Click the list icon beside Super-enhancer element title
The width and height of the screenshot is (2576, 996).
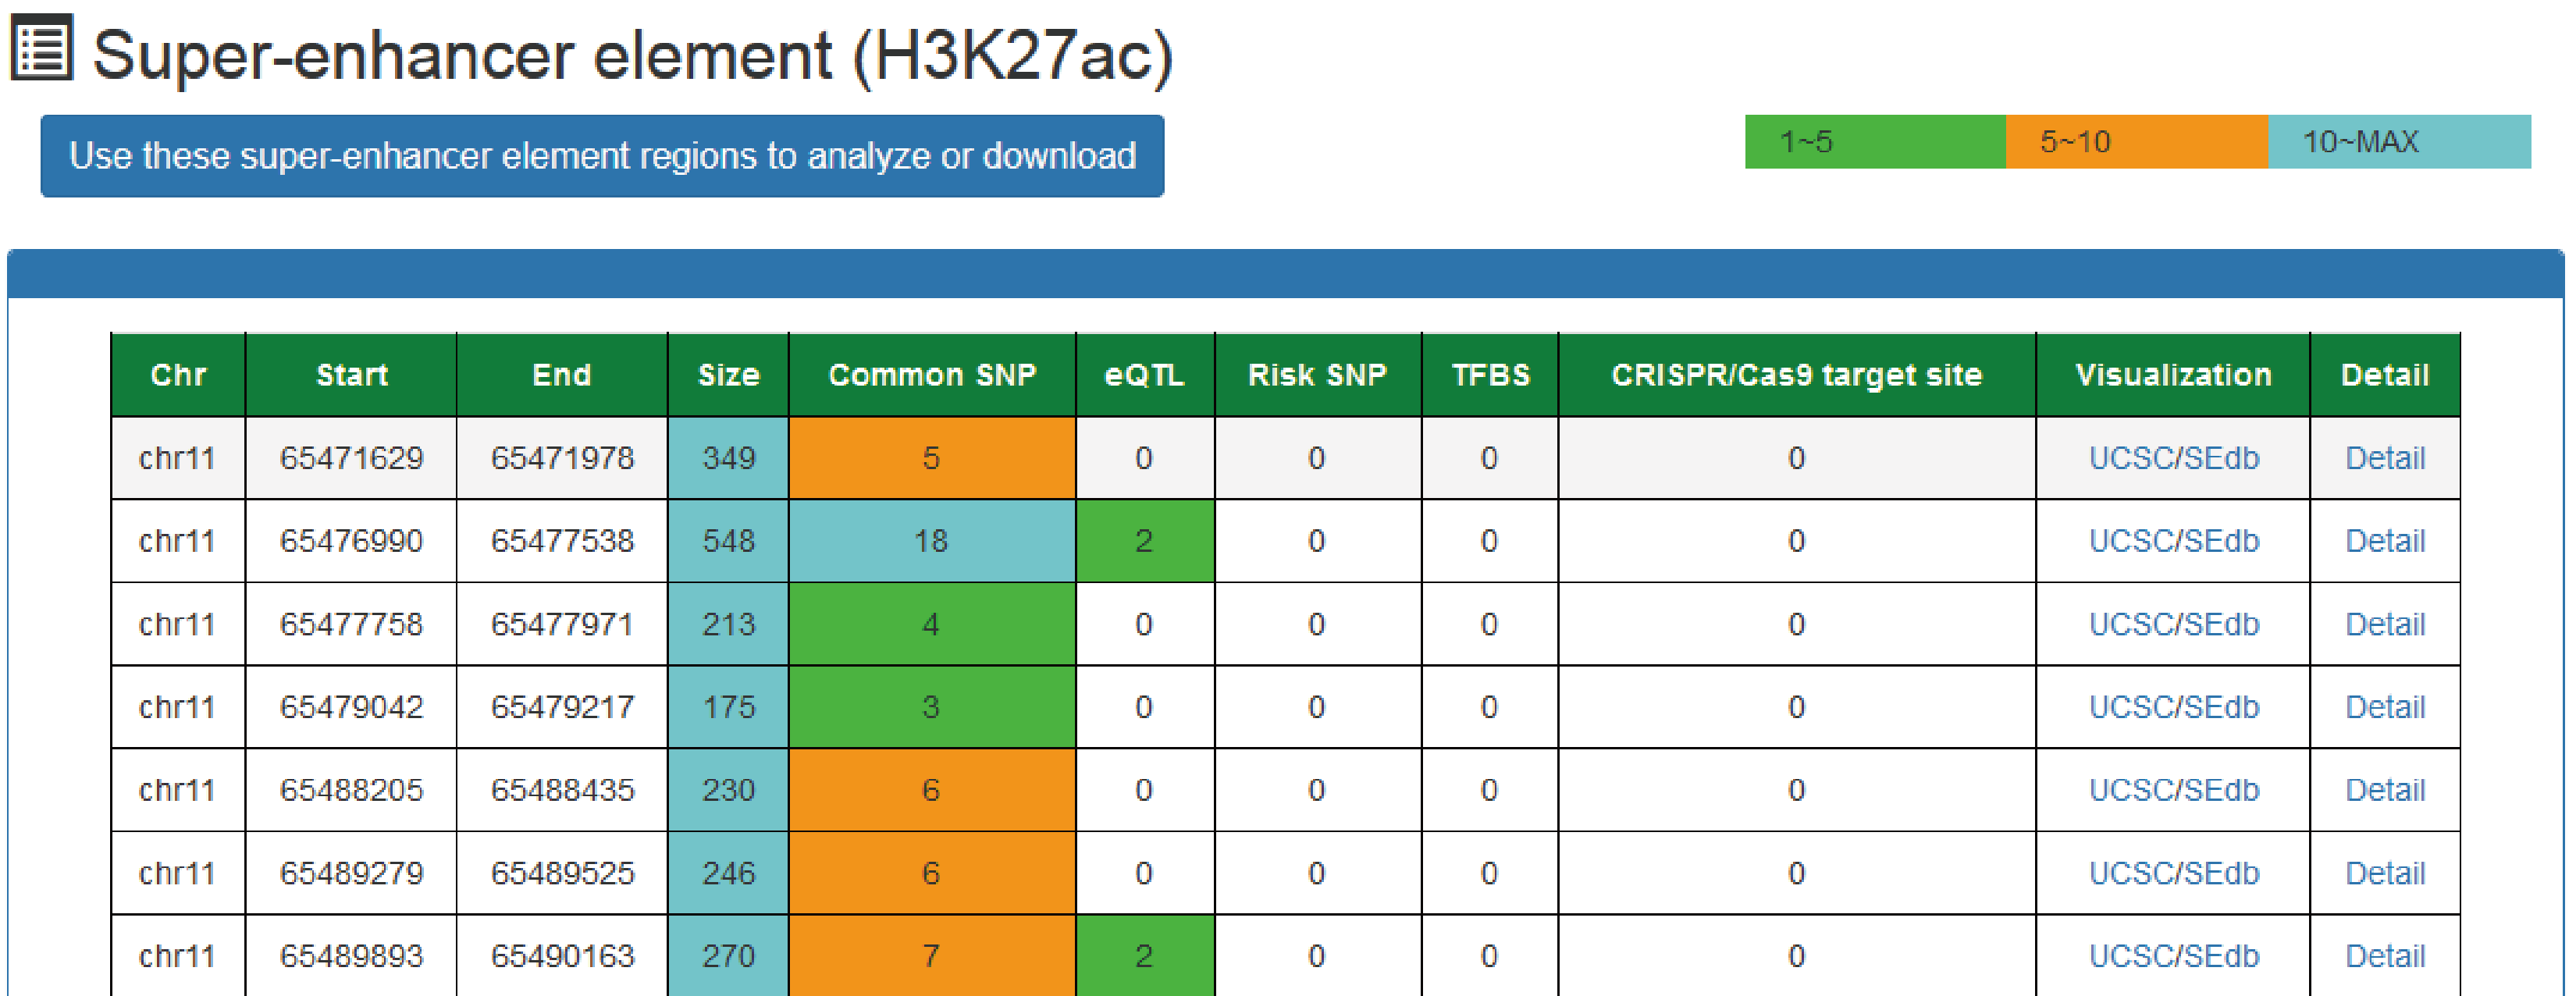[x=41, y=47]
